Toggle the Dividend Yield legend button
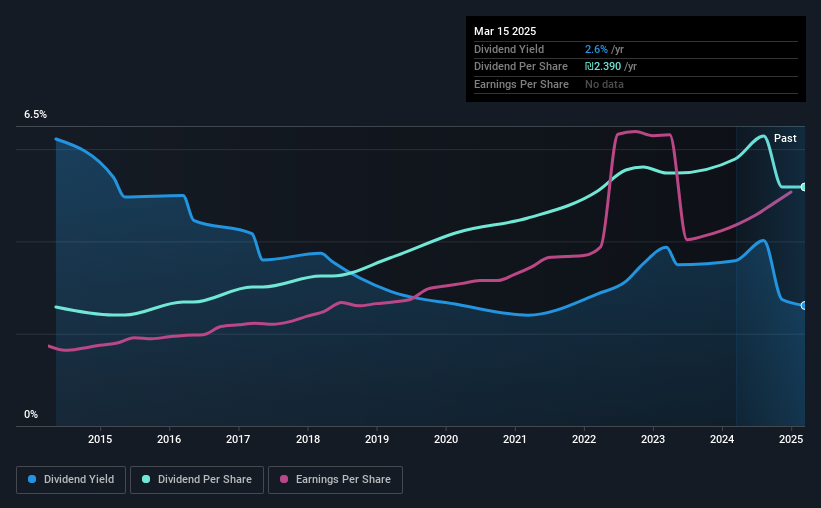This screenshot has width=821, height=508. pyautogui.click(x=71, y=480)
